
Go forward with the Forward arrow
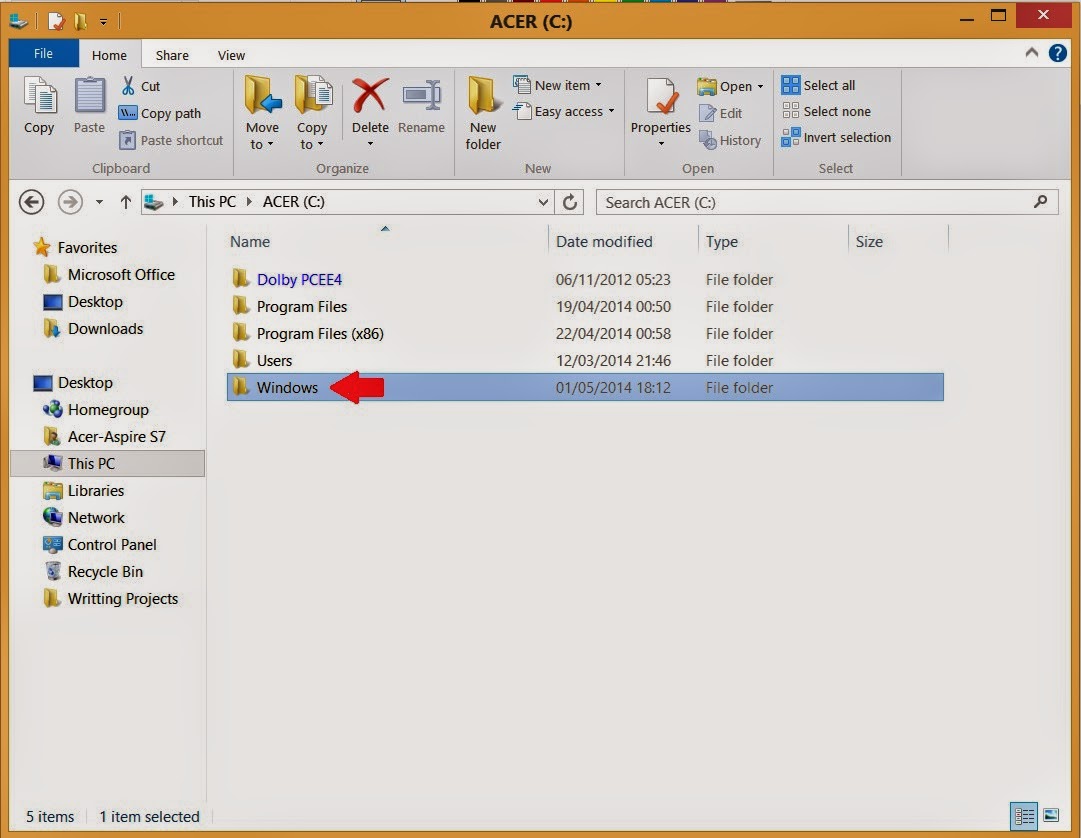pos(70,202)
